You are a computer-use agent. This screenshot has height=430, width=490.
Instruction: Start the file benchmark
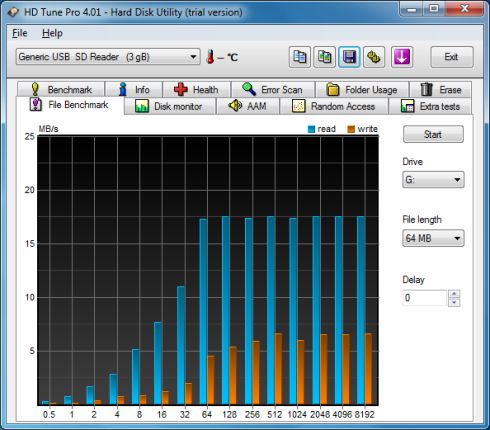433,134
